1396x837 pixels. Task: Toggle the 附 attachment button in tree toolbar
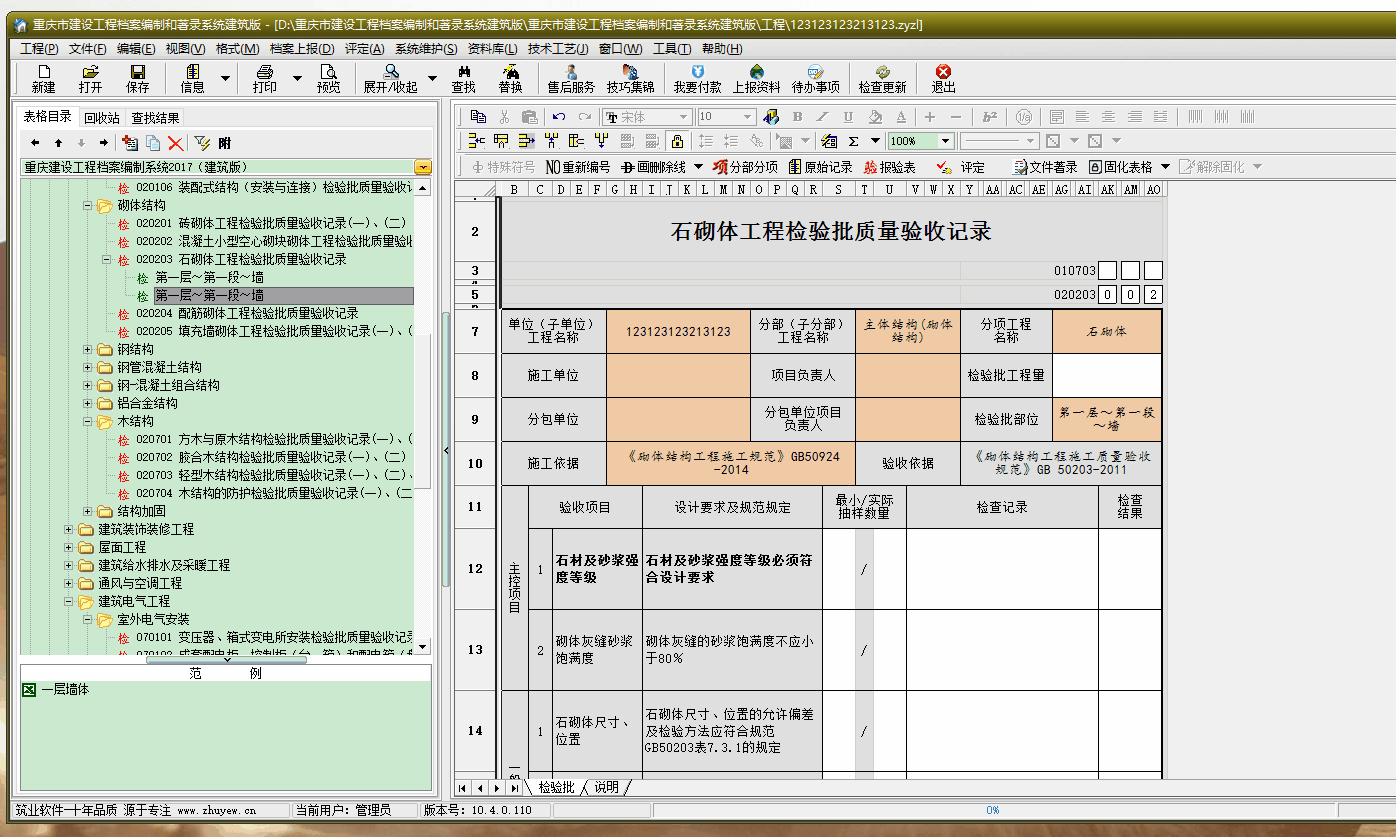coord(225,143)
